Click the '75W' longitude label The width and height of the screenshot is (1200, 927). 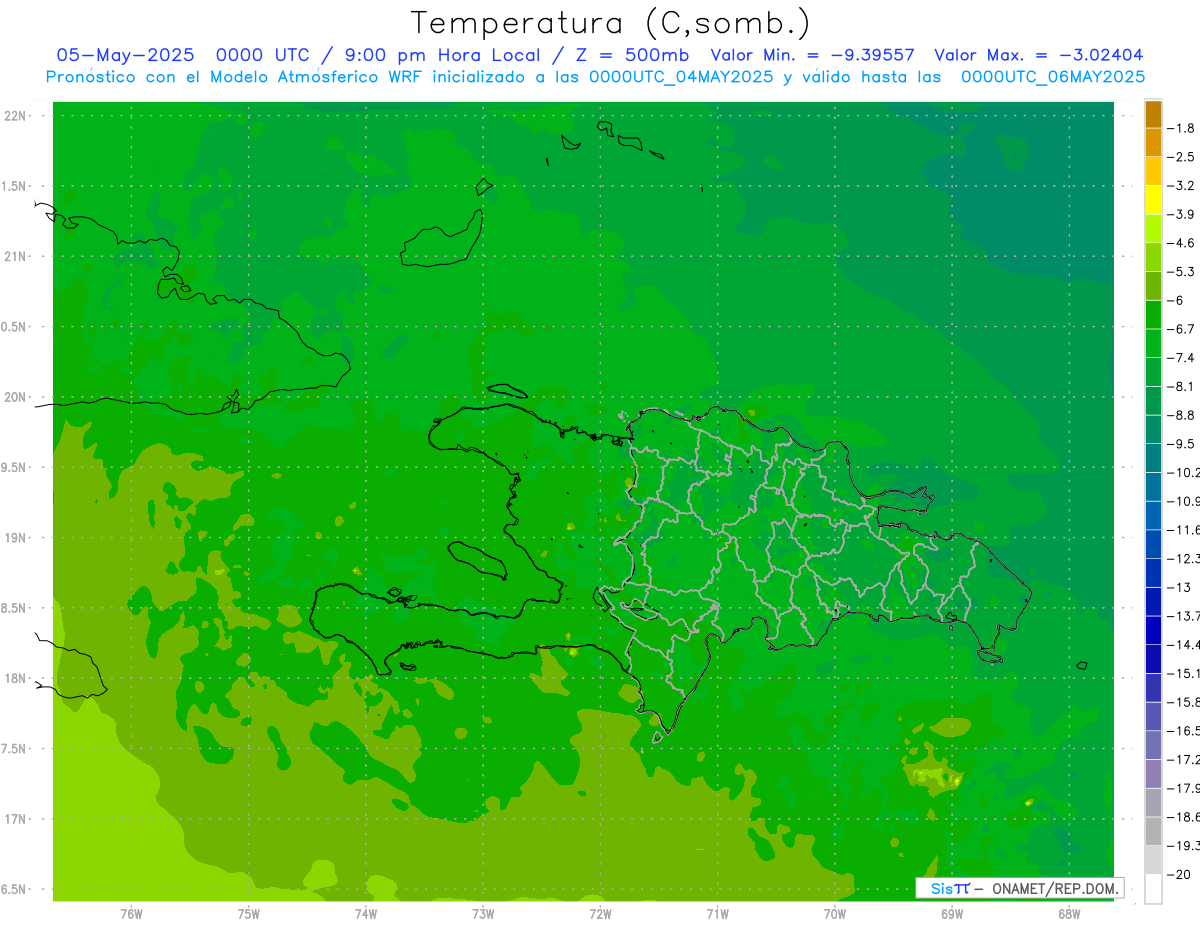tap(249, 913)
